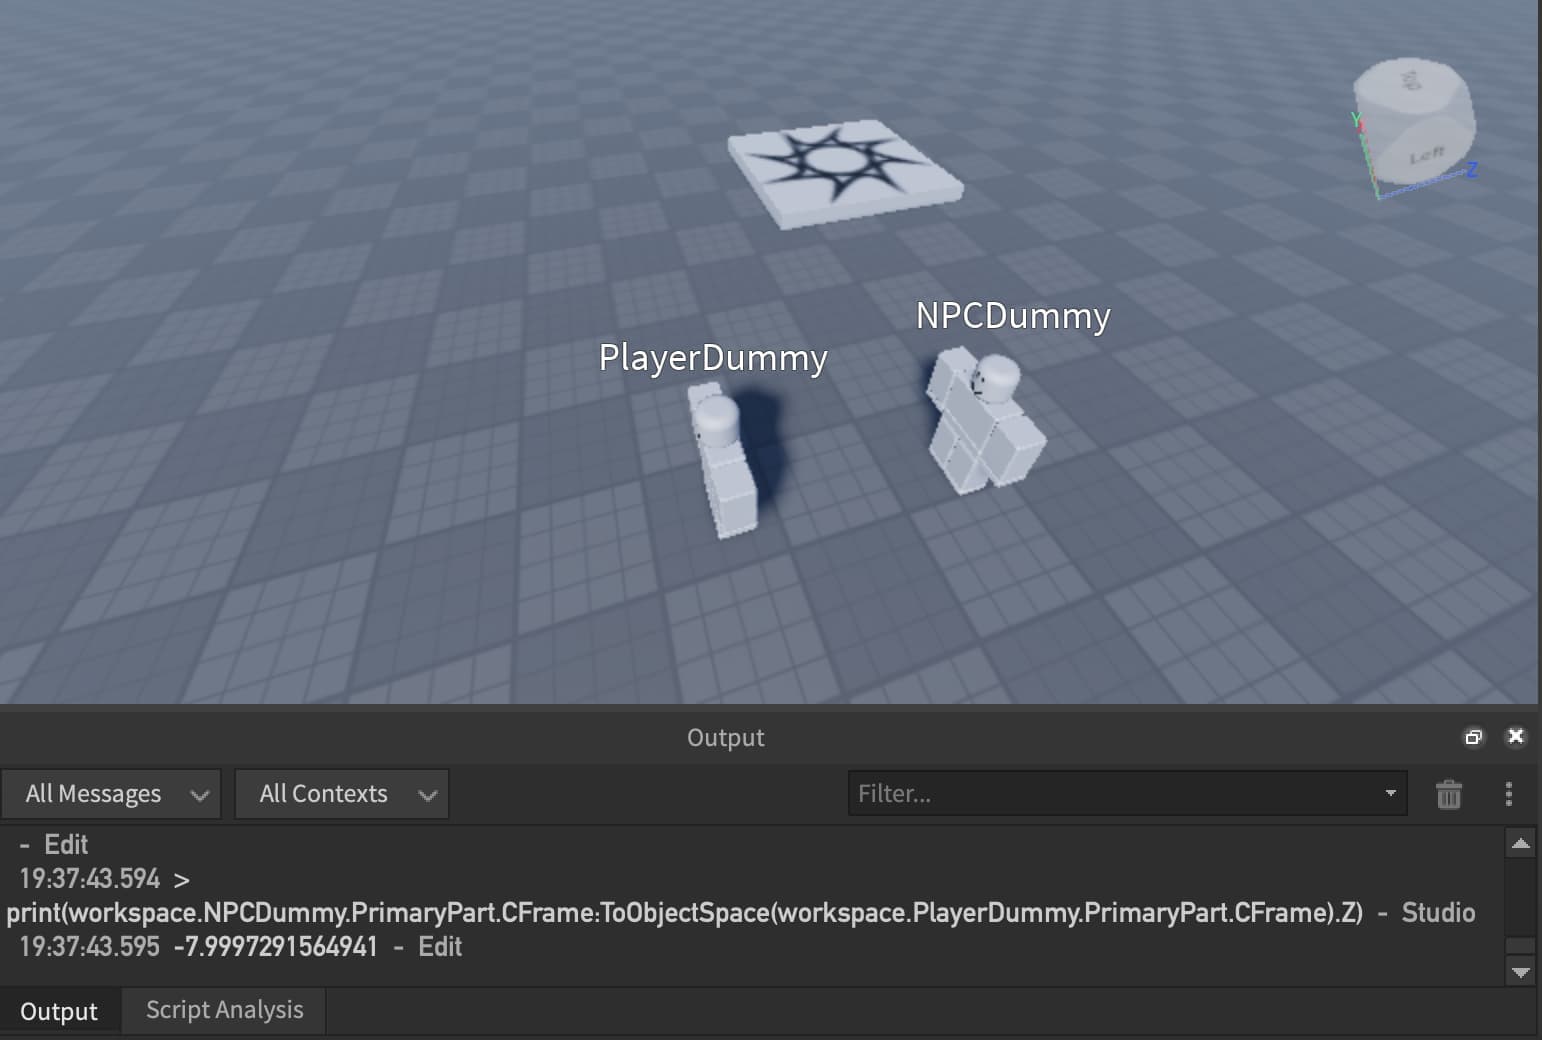Click the NPCDummy name label
This screenshot has width=1542, height=1040.
[1013, 316]
